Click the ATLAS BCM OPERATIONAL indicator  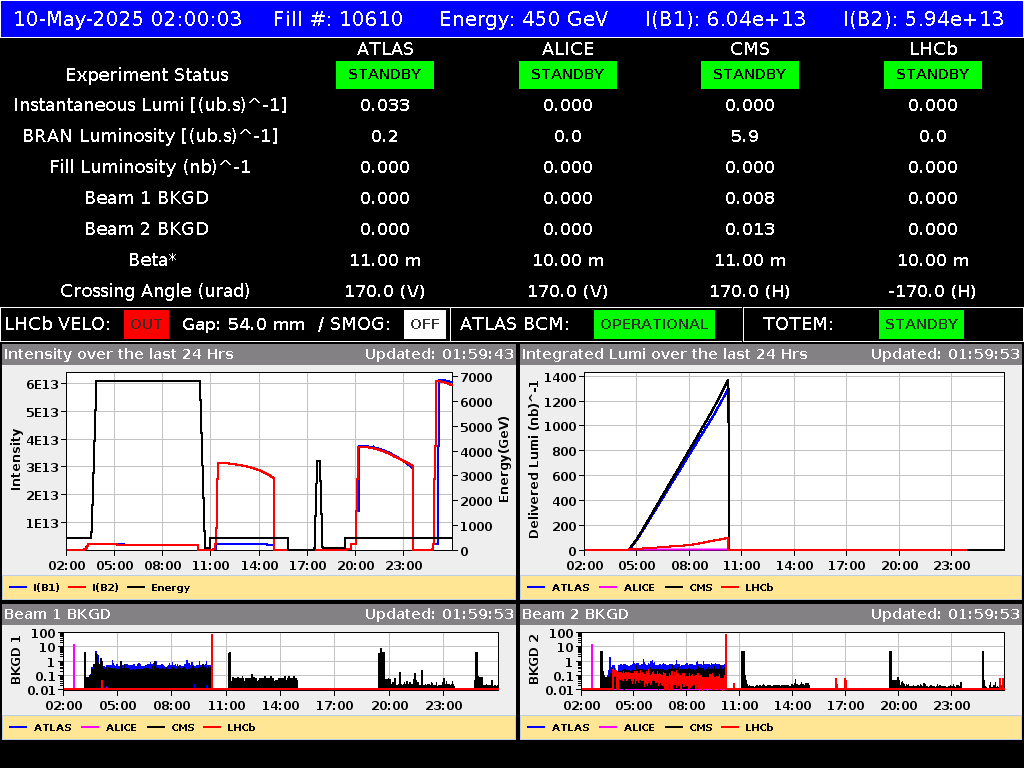coord(654,325)
